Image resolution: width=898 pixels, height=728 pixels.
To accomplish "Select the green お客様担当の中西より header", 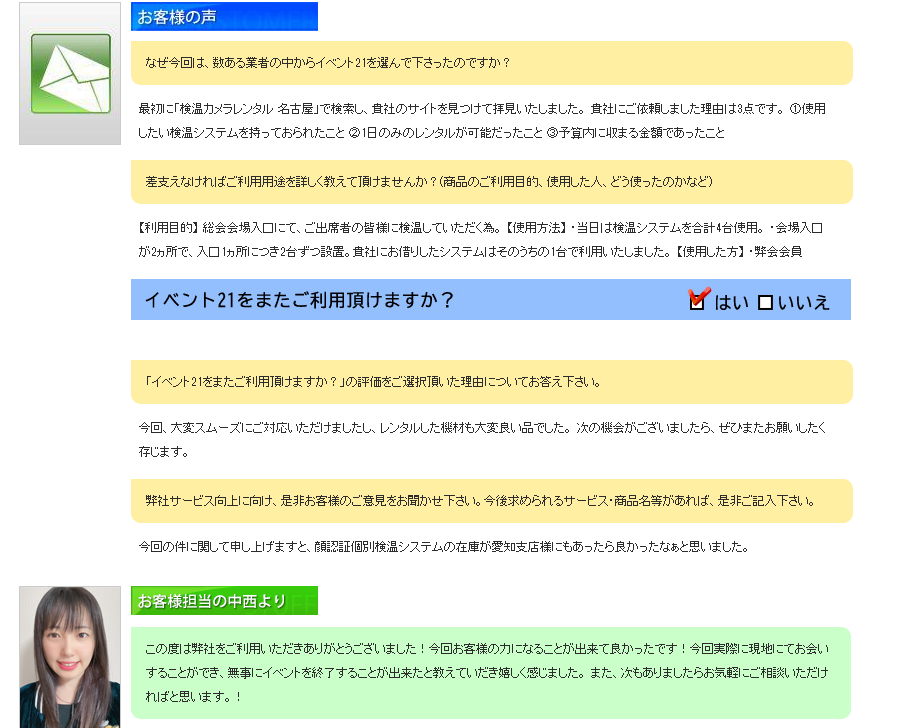I will [224, 601].
